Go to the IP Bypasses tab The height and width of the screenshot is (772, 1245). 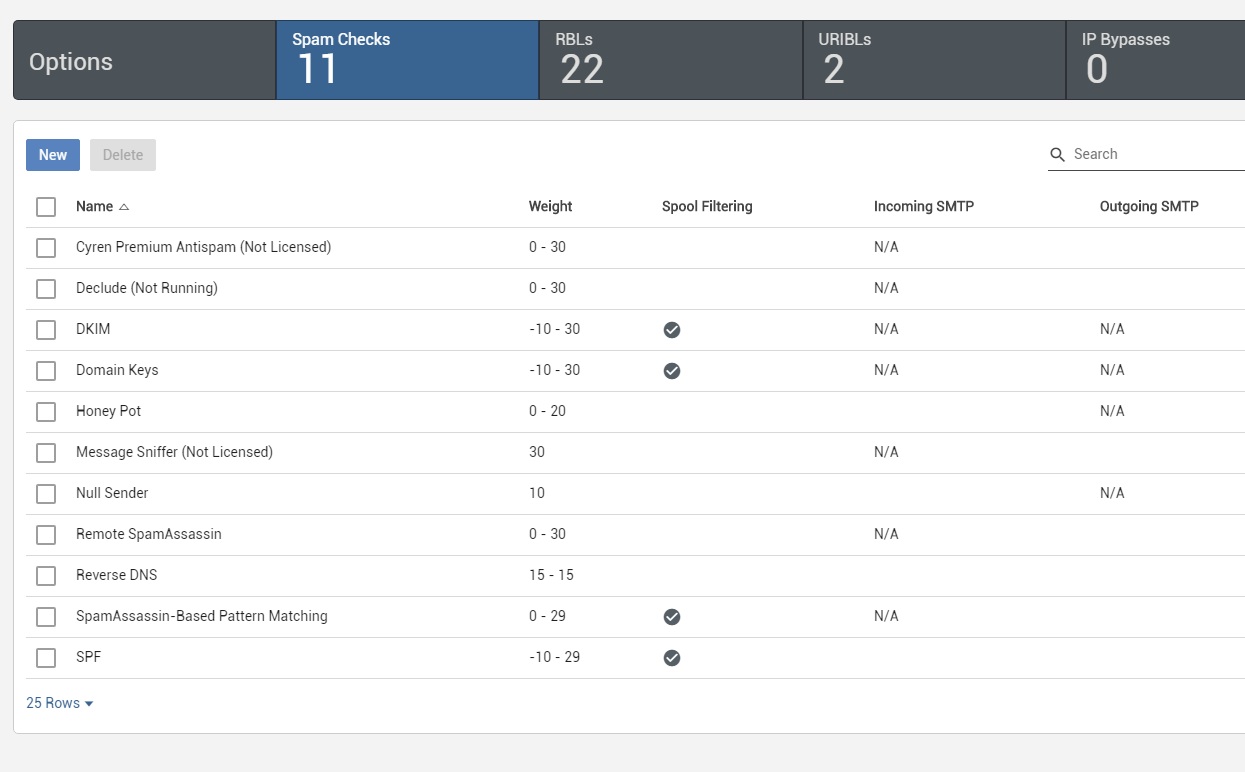(1155, 60)
